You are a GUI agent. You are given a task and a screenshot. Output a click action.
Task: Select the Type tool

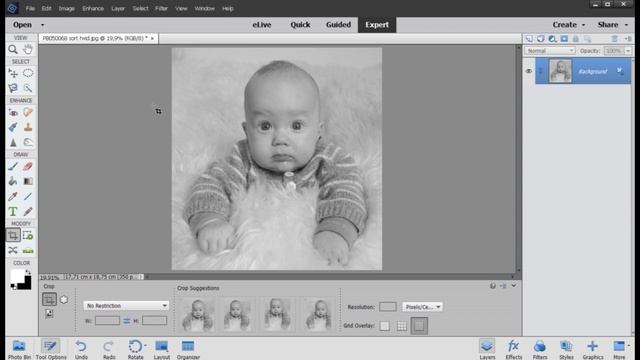tap(13, 211)
